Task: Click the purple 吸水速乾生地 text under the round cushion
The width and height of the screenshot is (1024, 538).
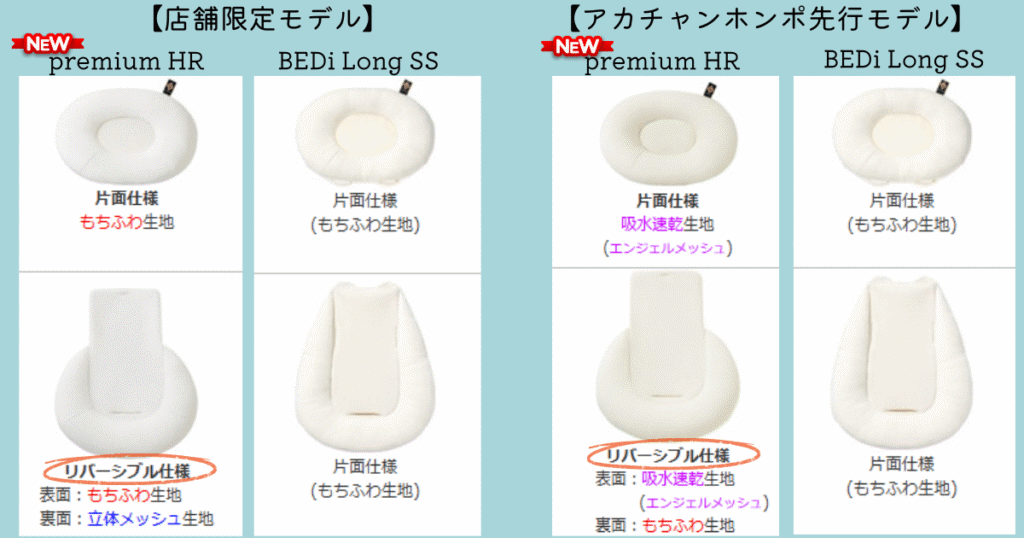Action: click(667, 224)
